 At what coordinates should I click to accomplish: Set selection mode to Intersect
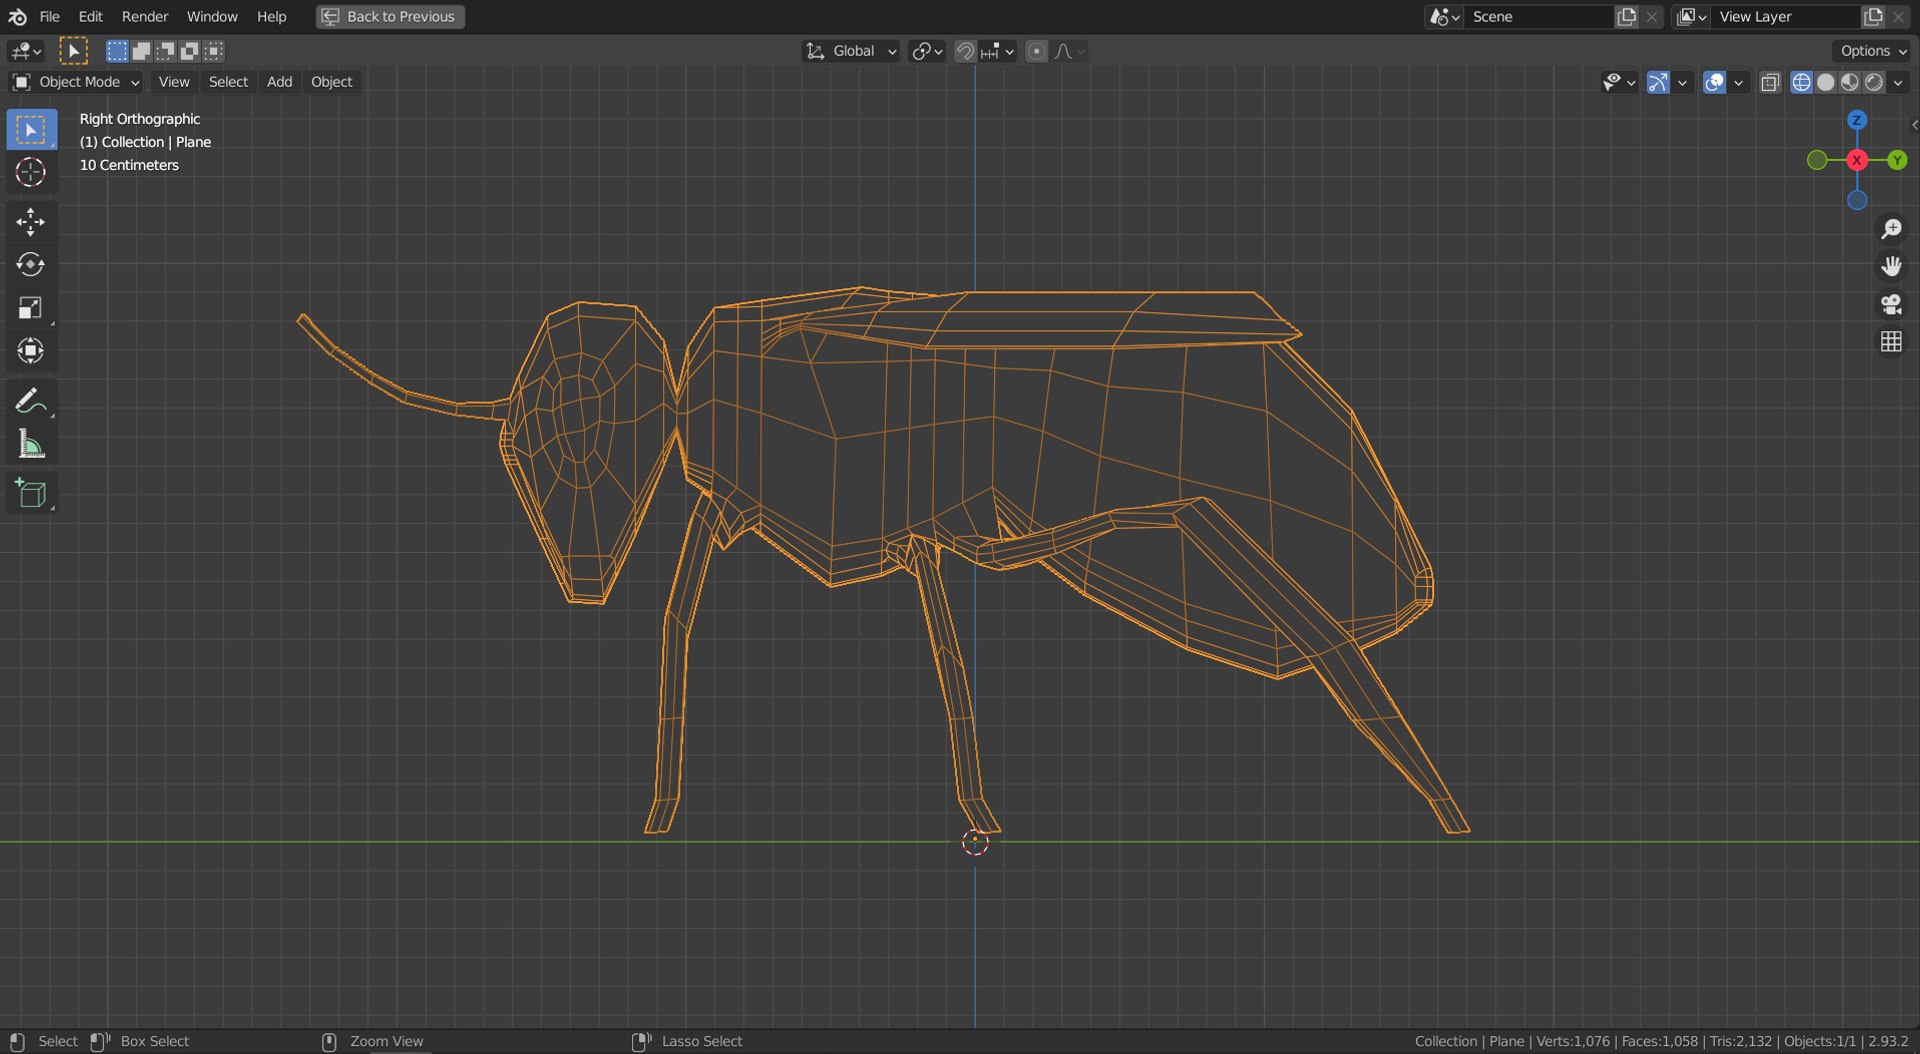pyautogui.click(x=213, y=51)
